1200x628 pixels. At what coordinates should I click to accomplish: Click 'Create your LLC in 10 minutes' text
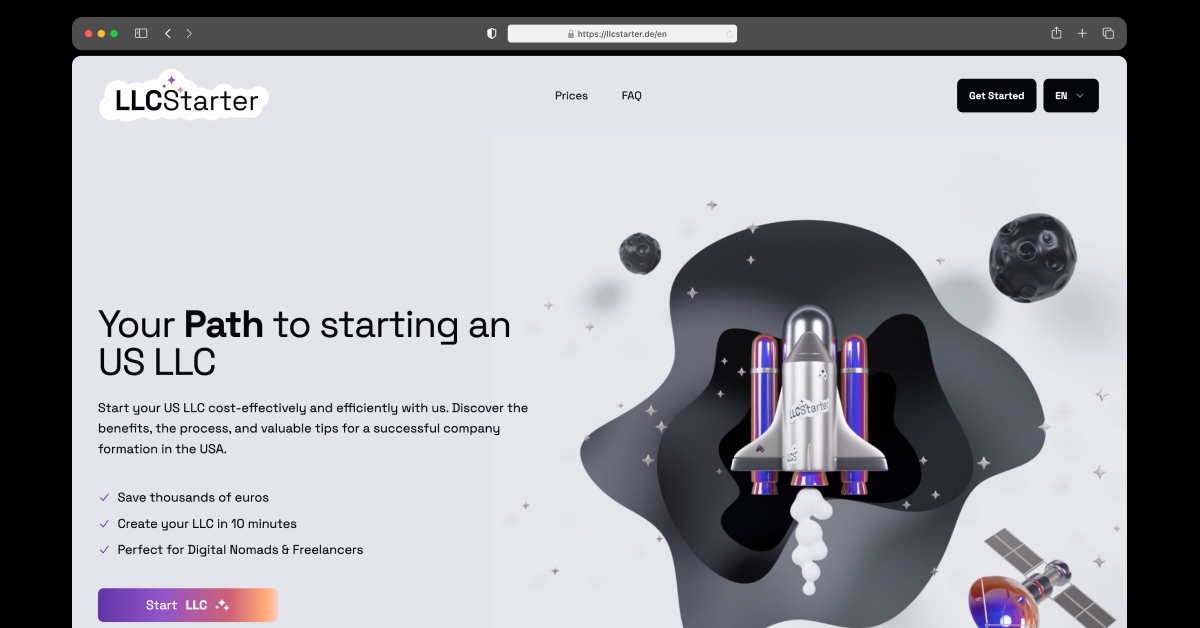[x=207, y=523]
